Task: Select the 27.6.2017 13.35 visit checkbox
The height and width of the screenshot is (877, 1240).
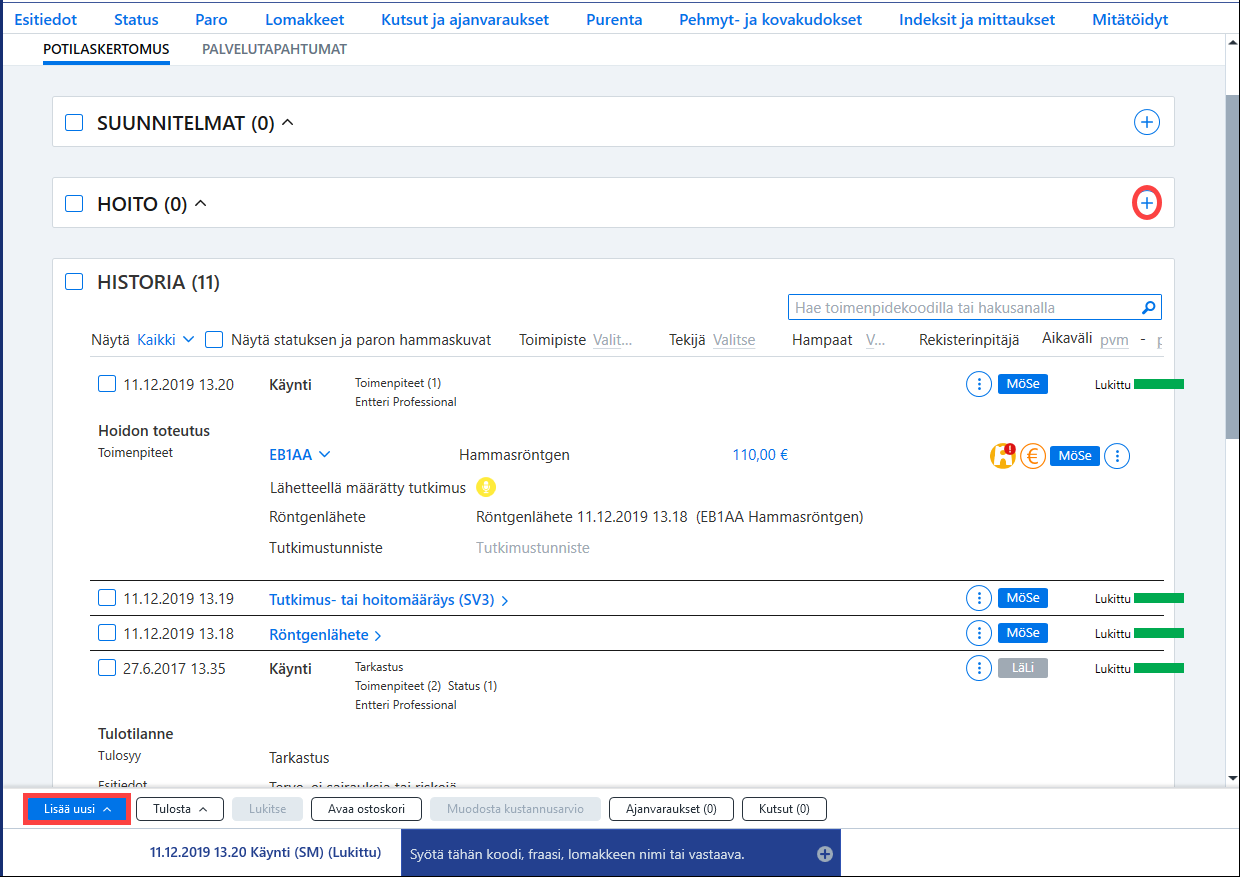Action: coord(107,668)
